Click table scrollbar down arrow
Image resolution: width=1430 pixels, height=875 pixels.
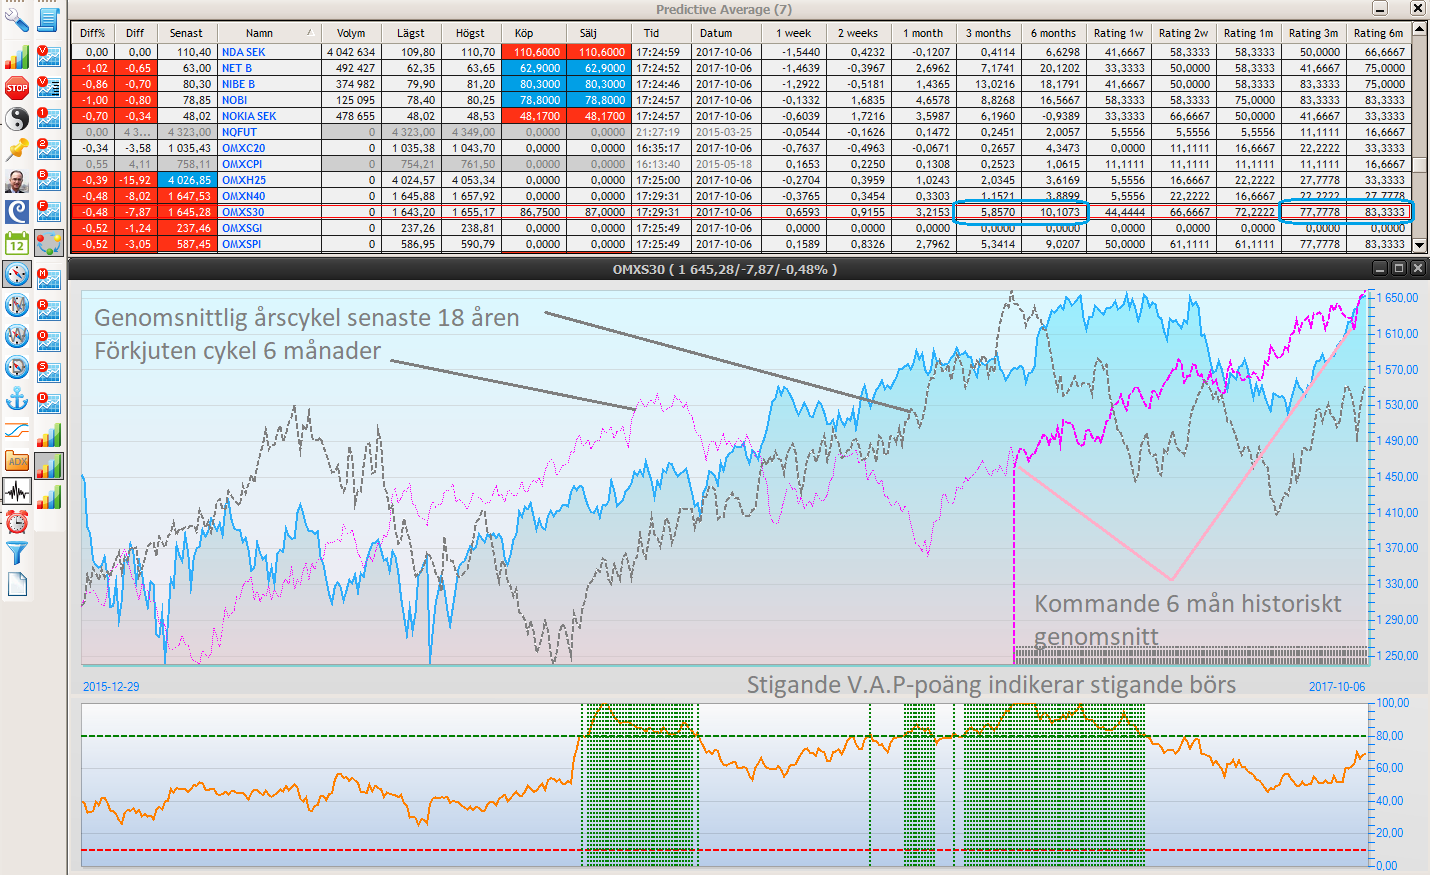(1419, 245)
